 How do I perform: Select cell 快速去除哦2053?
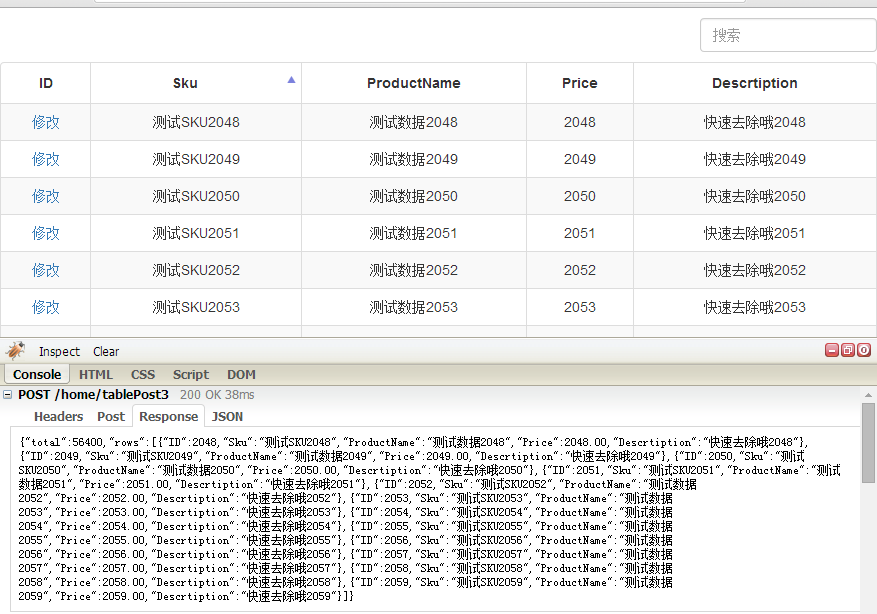[x=755, y=306]
